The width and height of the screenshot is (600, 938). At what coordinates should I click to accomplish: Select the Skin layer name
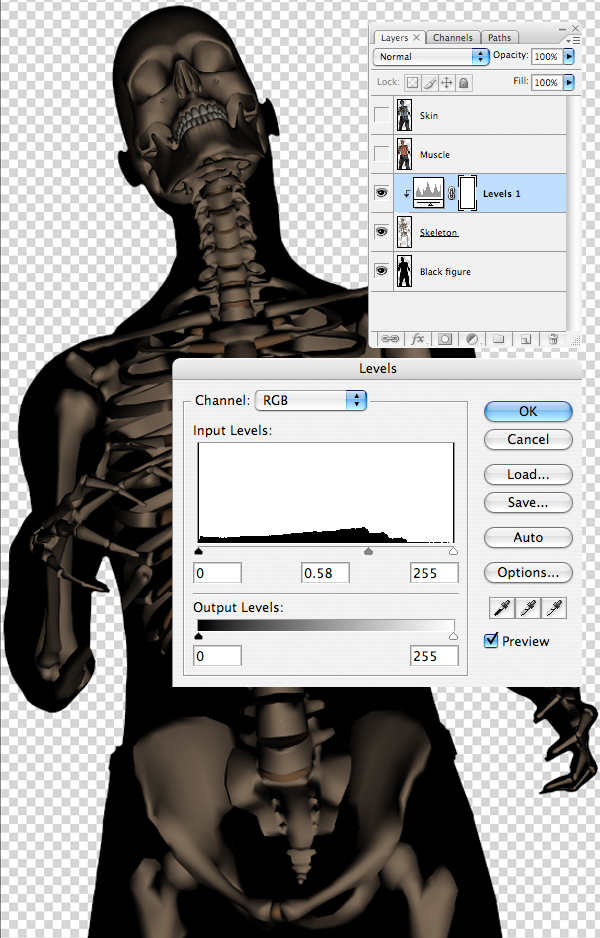coord(429,115)
